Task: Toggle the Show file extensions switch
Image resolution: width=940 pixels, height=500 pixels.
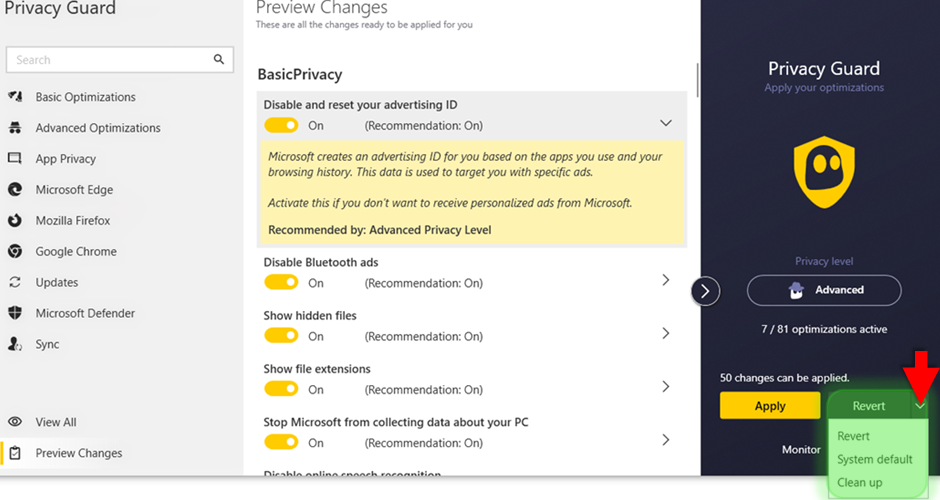Action: (281, 389)
